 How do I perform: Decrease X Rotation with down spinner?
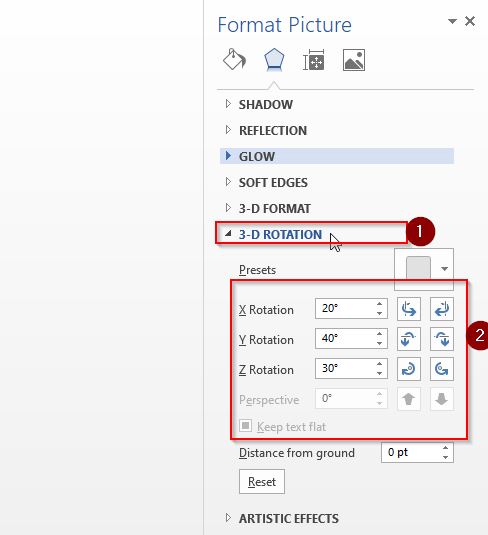(x=379, y=313)
